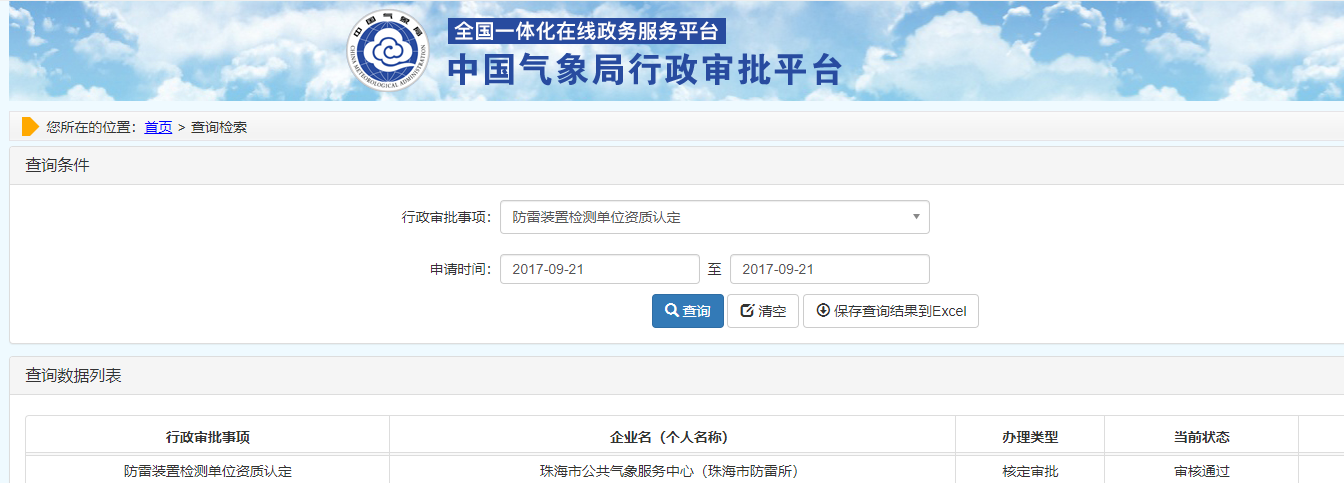Select the 审核通过 status cell

1202,470
